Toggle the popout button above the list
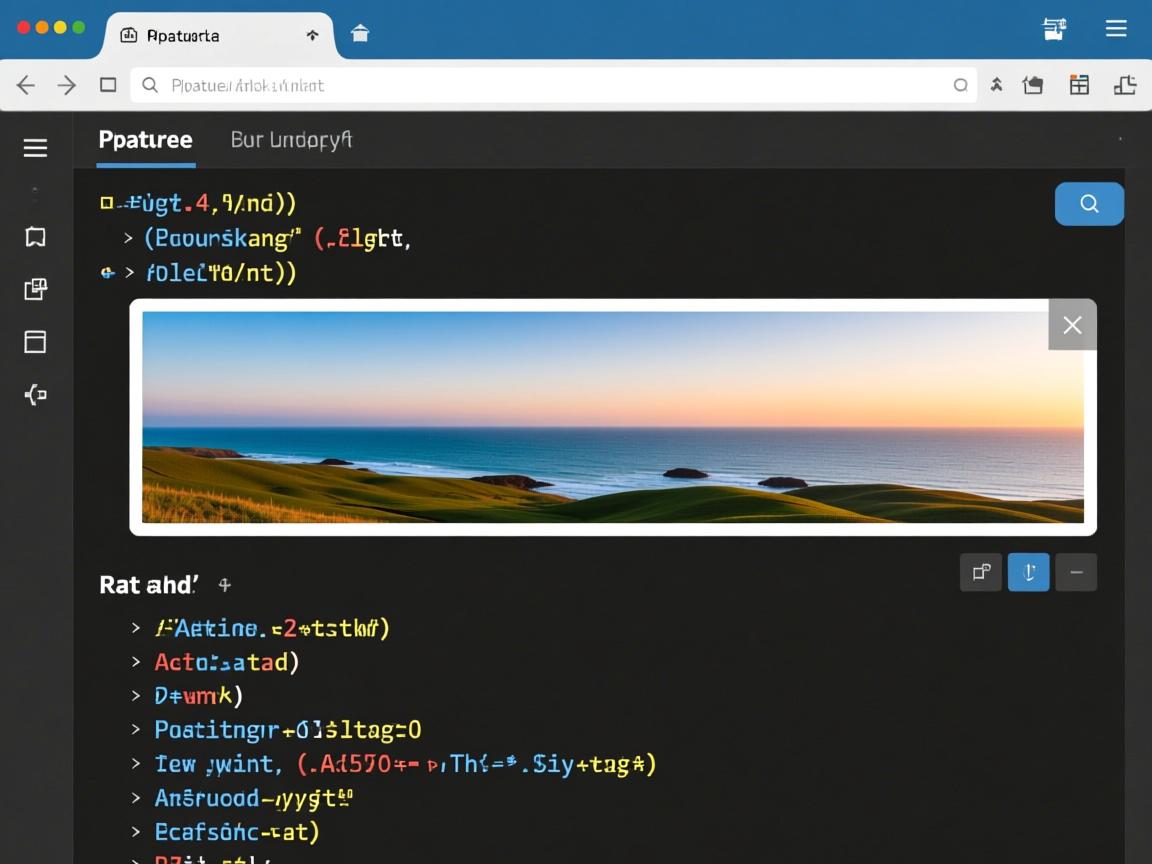This screenshot has height=864, width=1152. pos(981,572)
